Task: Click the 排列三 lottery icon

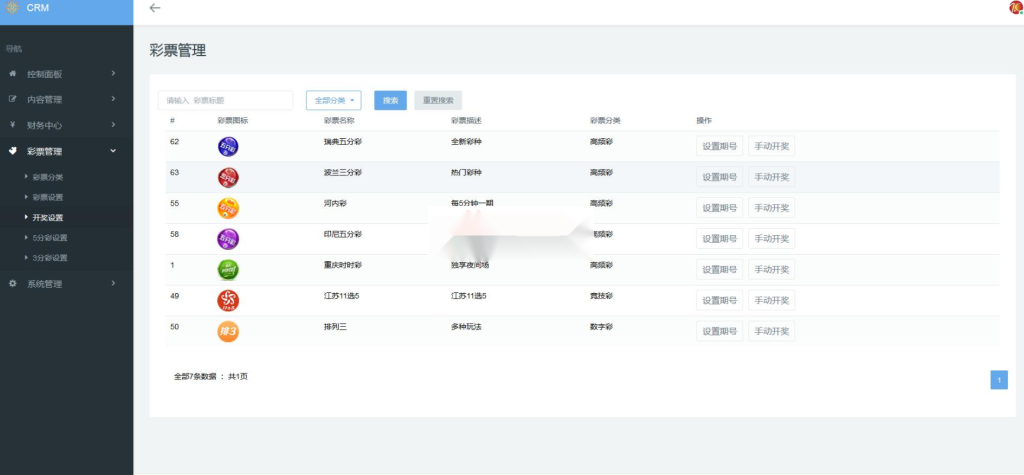Action: [x=228, y=331]
